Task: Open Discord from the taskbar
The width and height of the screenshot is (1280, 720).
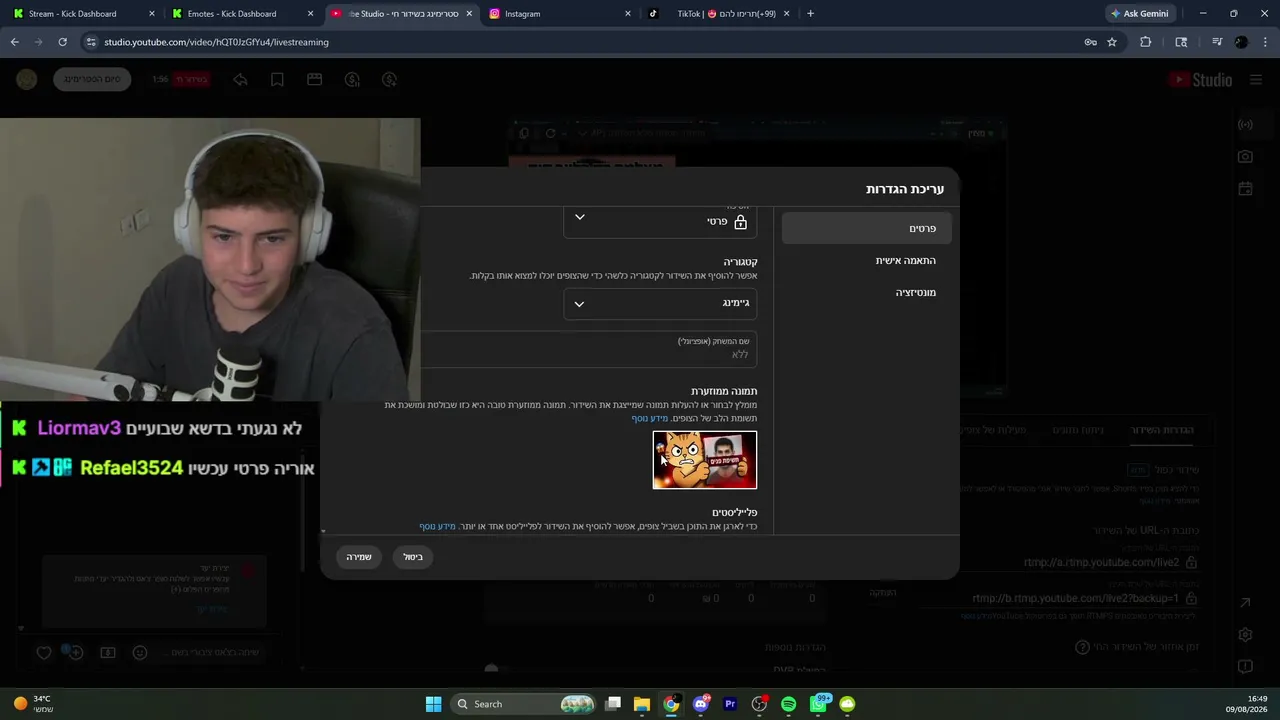Action: coord(701,704)
